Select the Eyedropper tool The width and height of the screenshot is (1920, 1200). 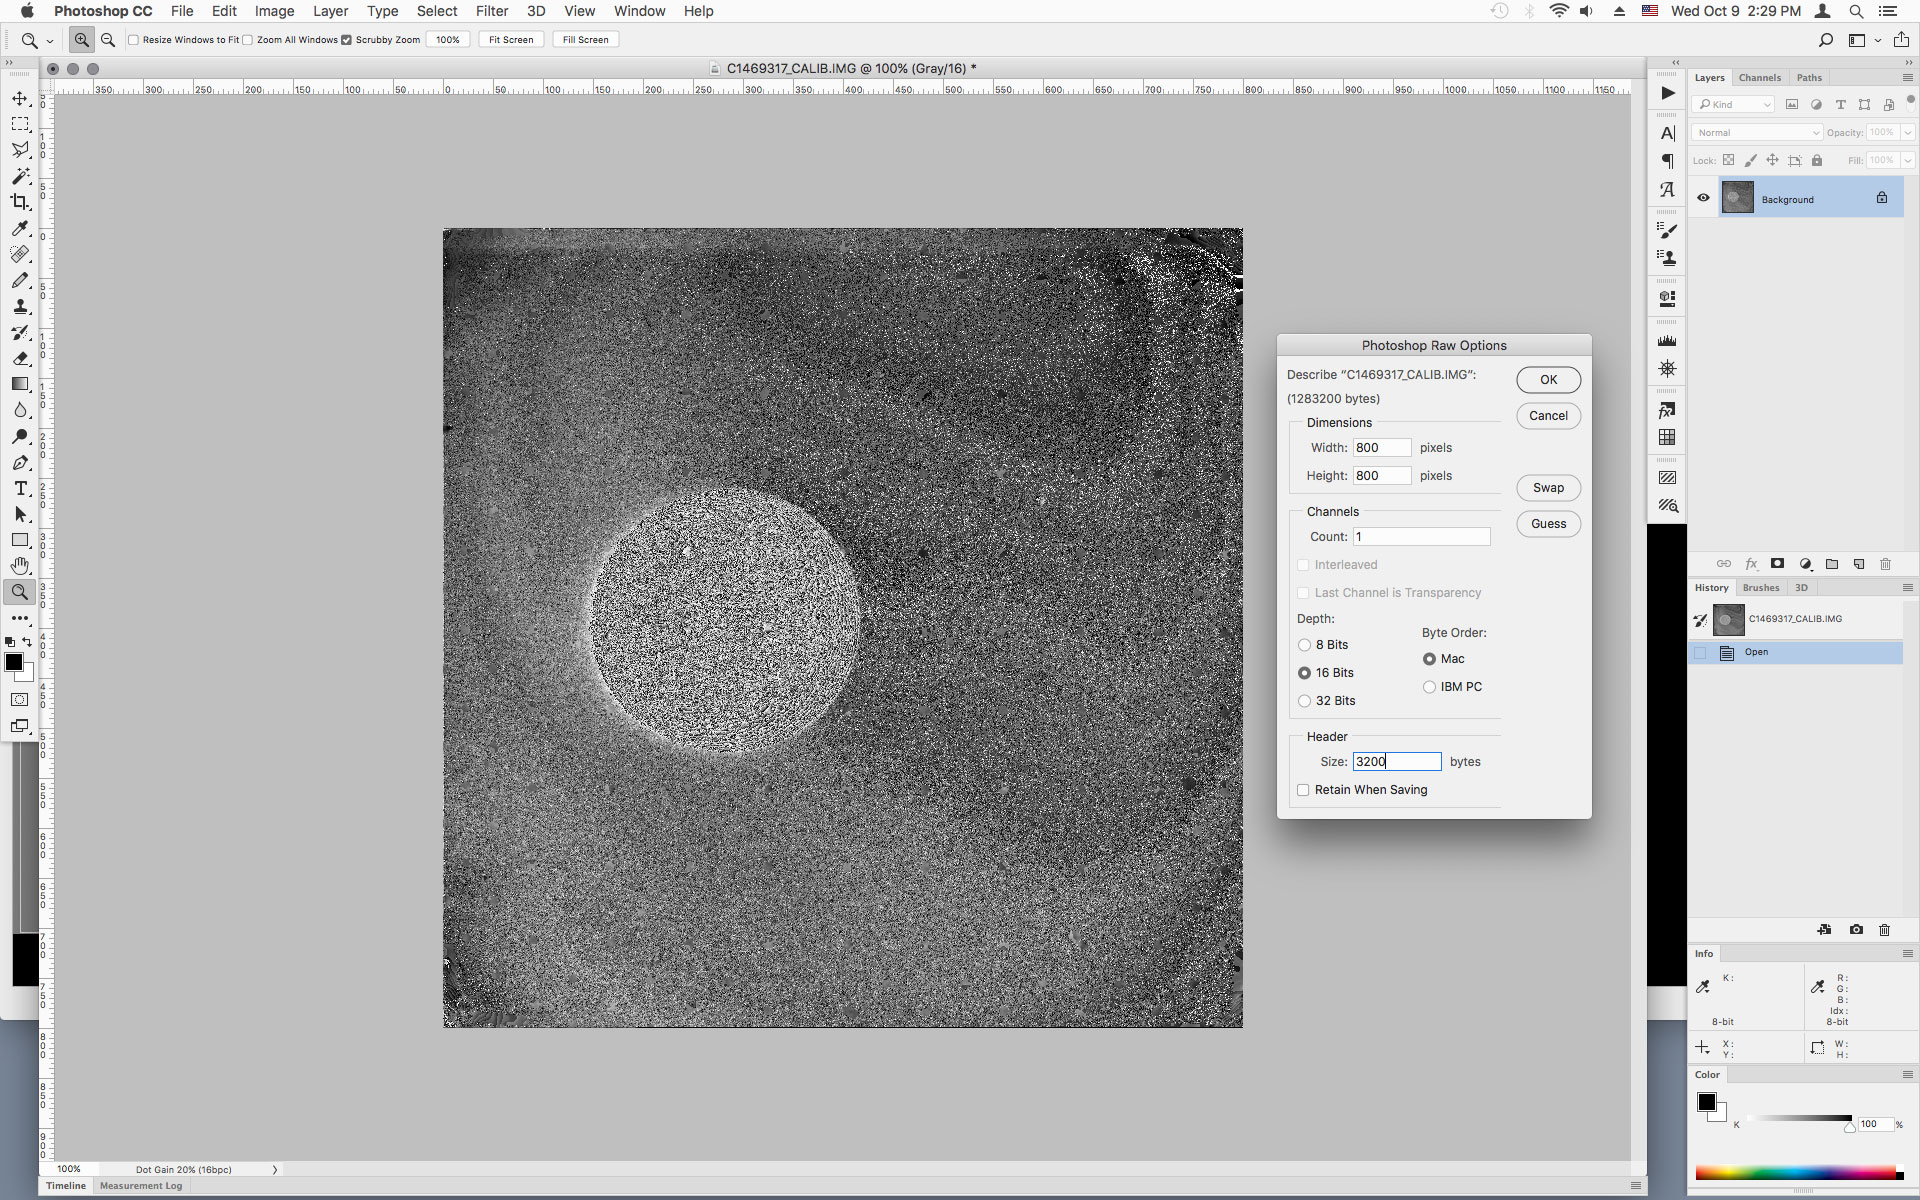pyautogui.click(x=20, y=229)
